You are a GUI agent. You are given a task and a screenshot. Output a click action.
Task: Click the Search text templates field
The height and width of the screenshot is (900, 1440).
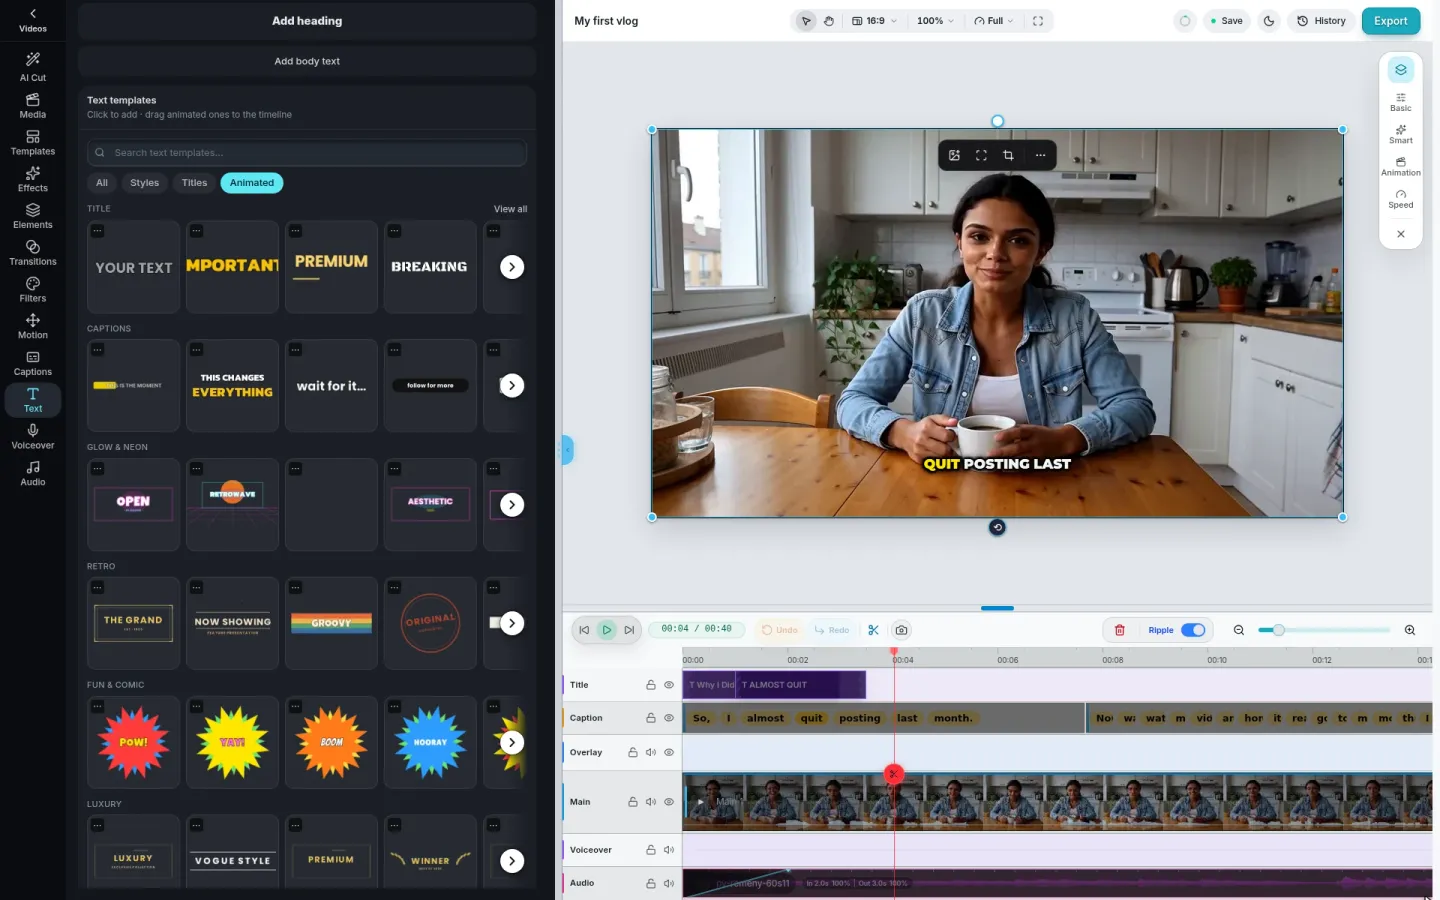click(307, 153)
